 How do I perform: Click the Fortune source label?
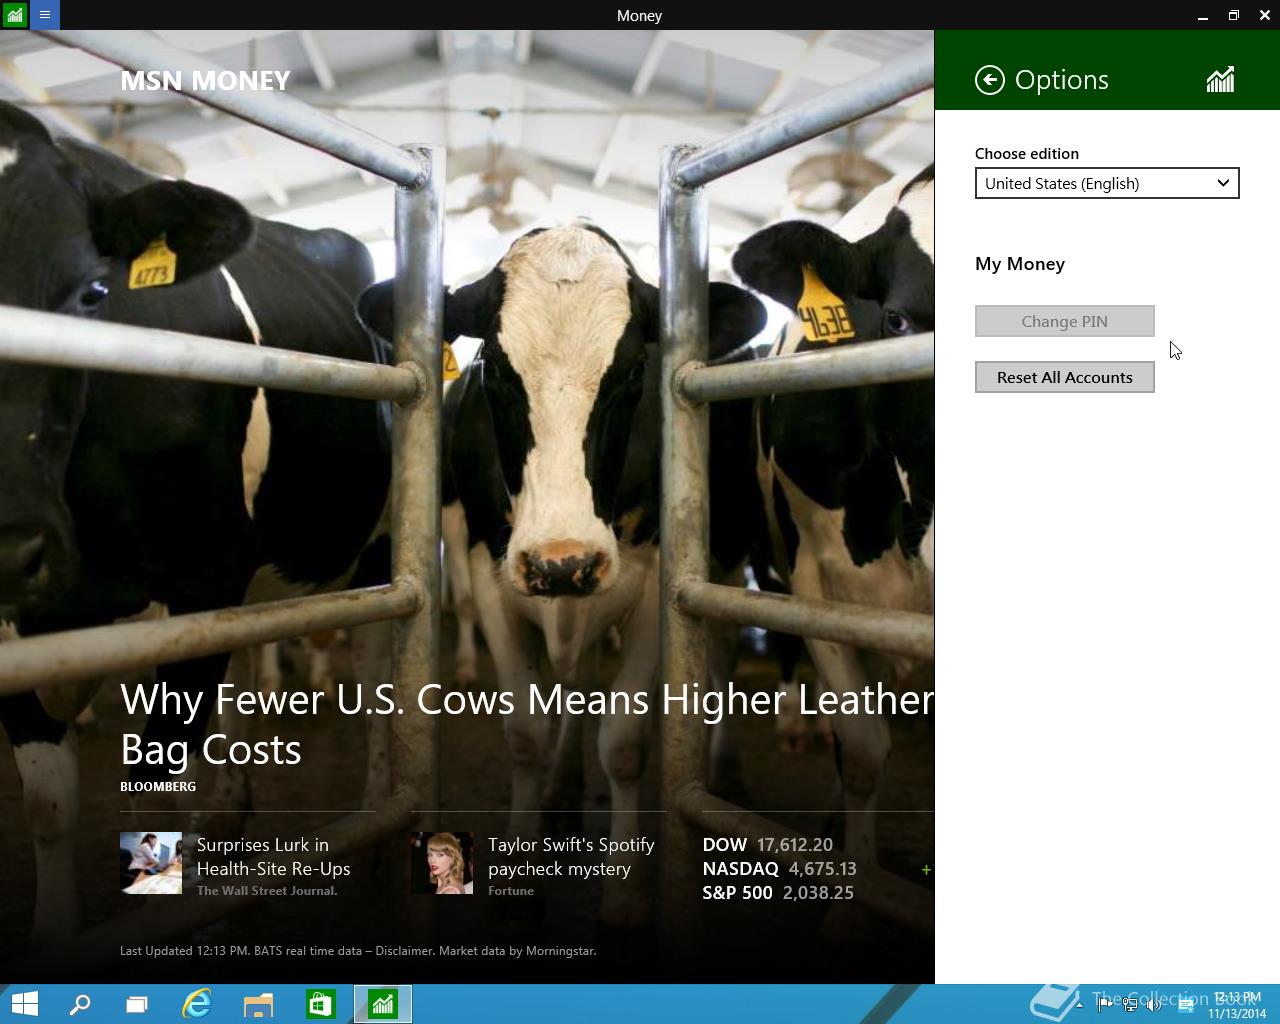point(511,891)
